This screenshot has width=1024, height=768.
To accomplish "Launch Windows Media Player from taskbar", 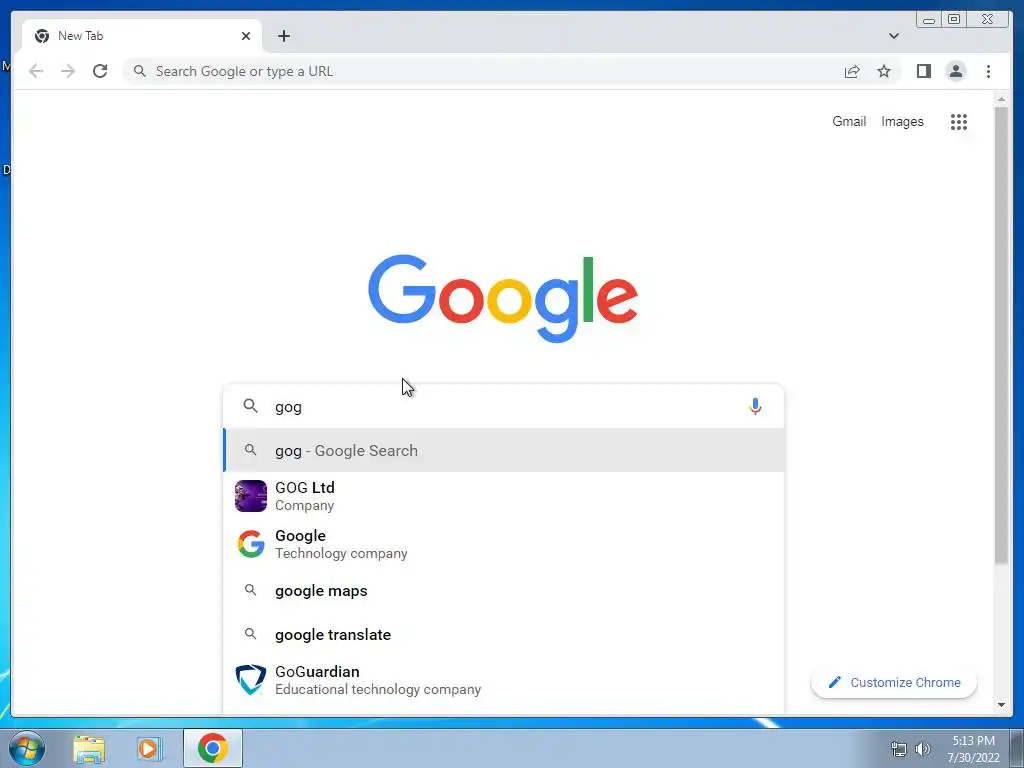I will pos(149,748).
